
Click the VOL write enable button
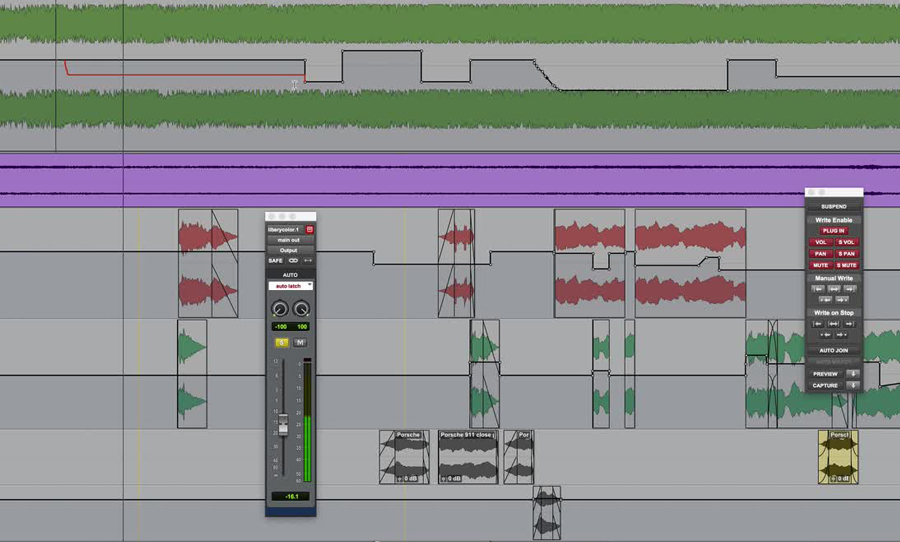click(821, 242)
